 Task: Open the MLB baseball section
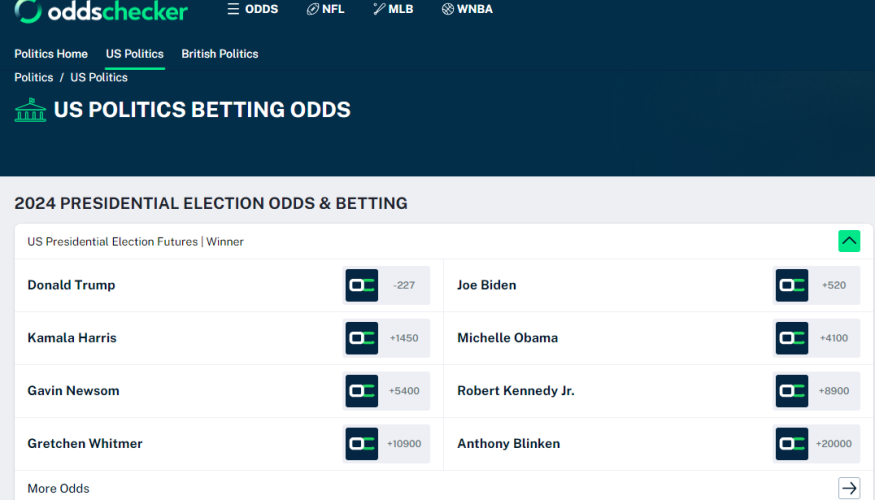click(393, 9)
